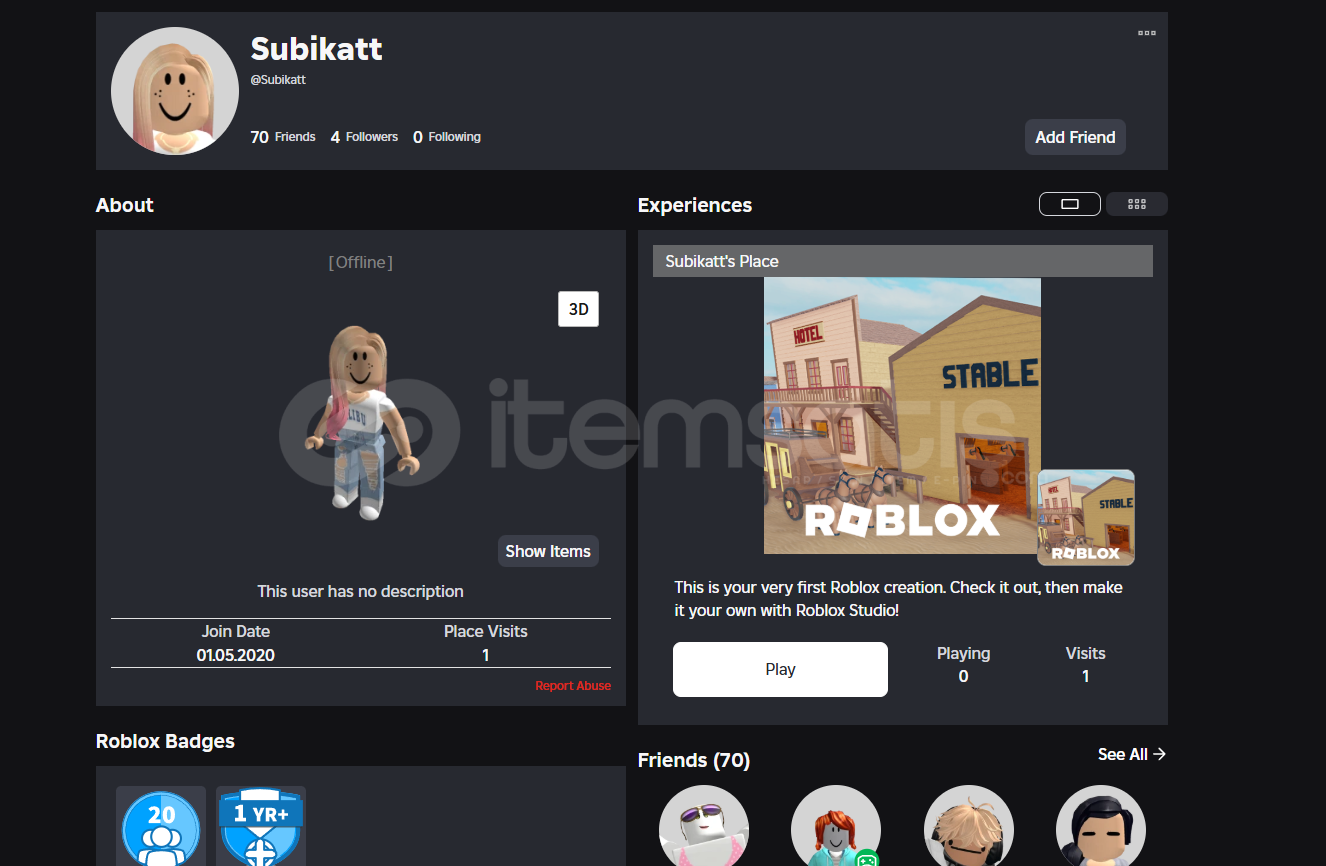Switch avatar view to 3D
The height and width of the screenshot is (866, 1326).
[x=578, y=309]
